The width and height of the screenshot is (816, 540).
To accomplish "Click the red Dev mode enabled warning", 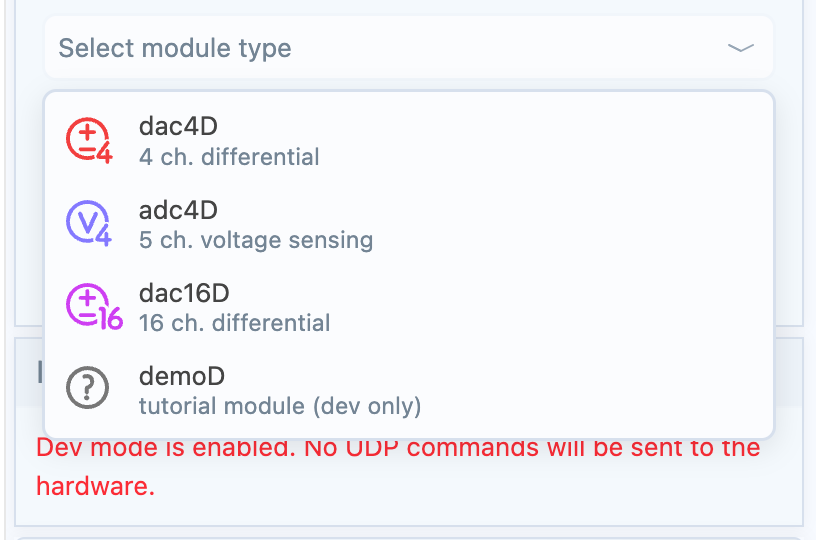I will click(x=398, y=467).
